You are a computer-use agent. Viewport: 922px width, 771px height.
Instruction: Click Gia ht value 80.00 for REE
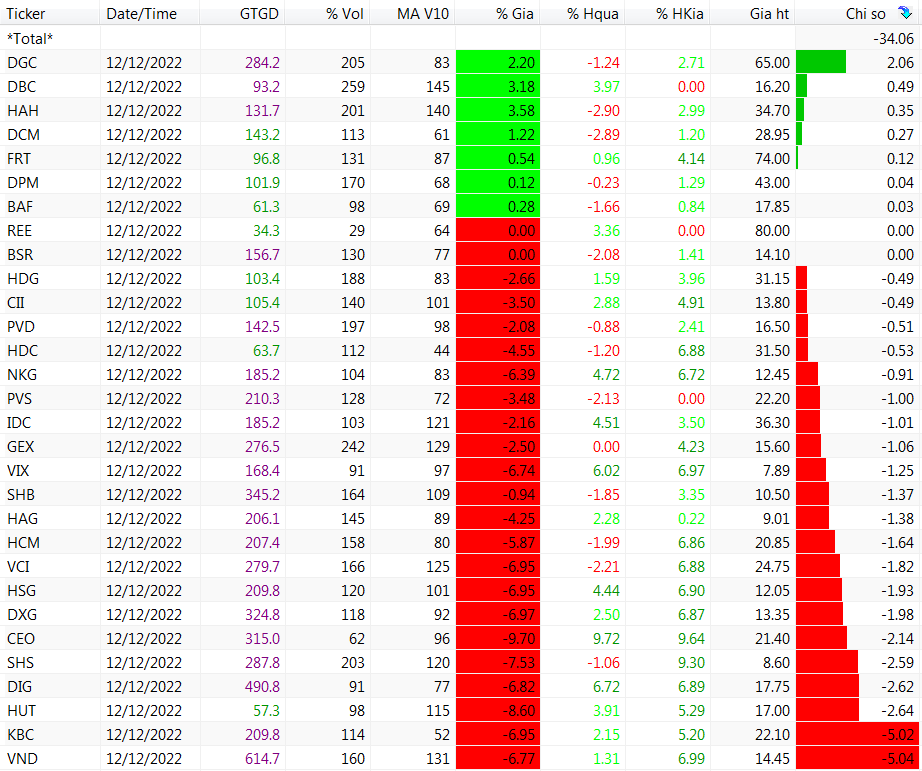(x=773, y=231)
